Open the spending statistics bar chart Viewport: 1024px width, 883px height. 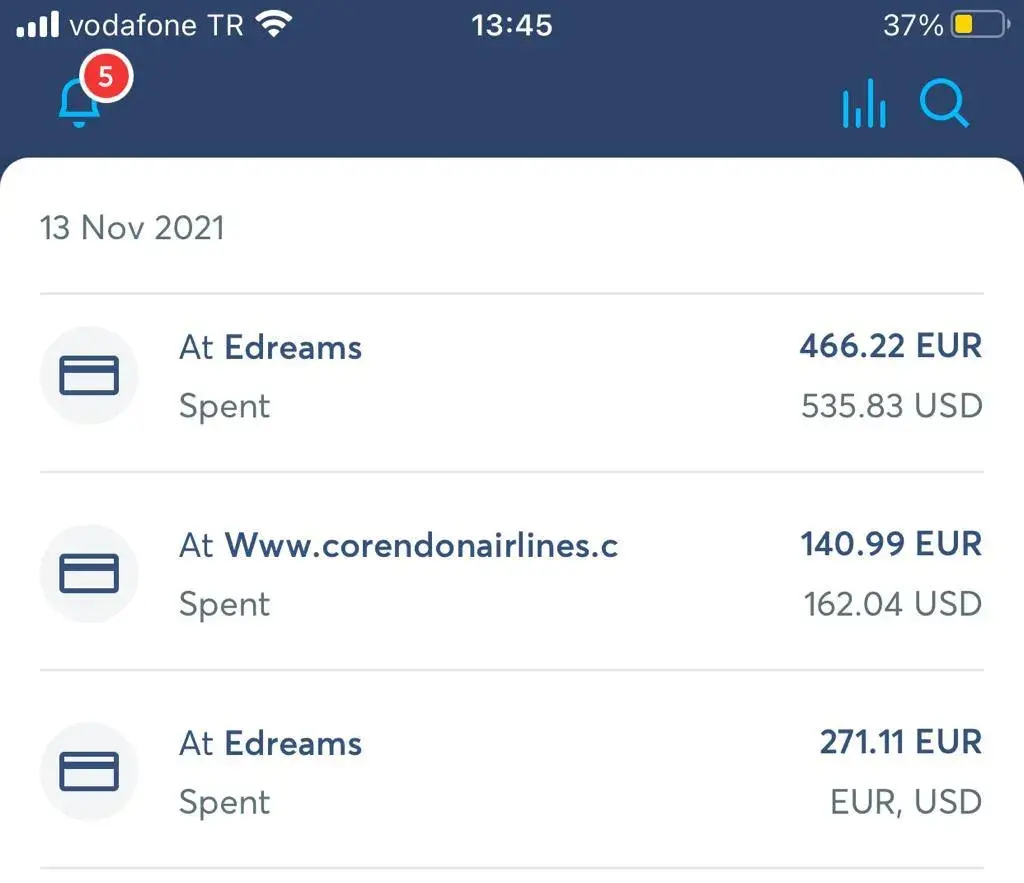point(864,104)
